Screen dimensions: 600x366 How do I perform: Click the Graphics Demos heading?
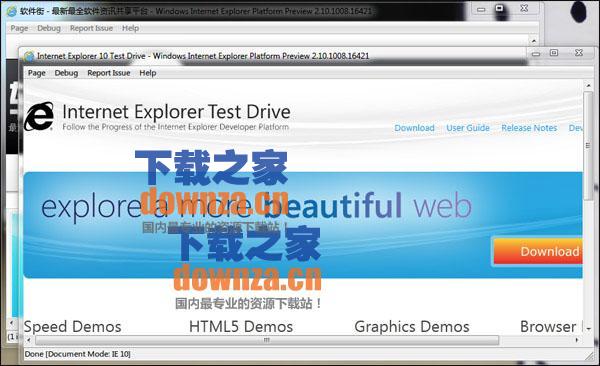(x=412, y=327)
